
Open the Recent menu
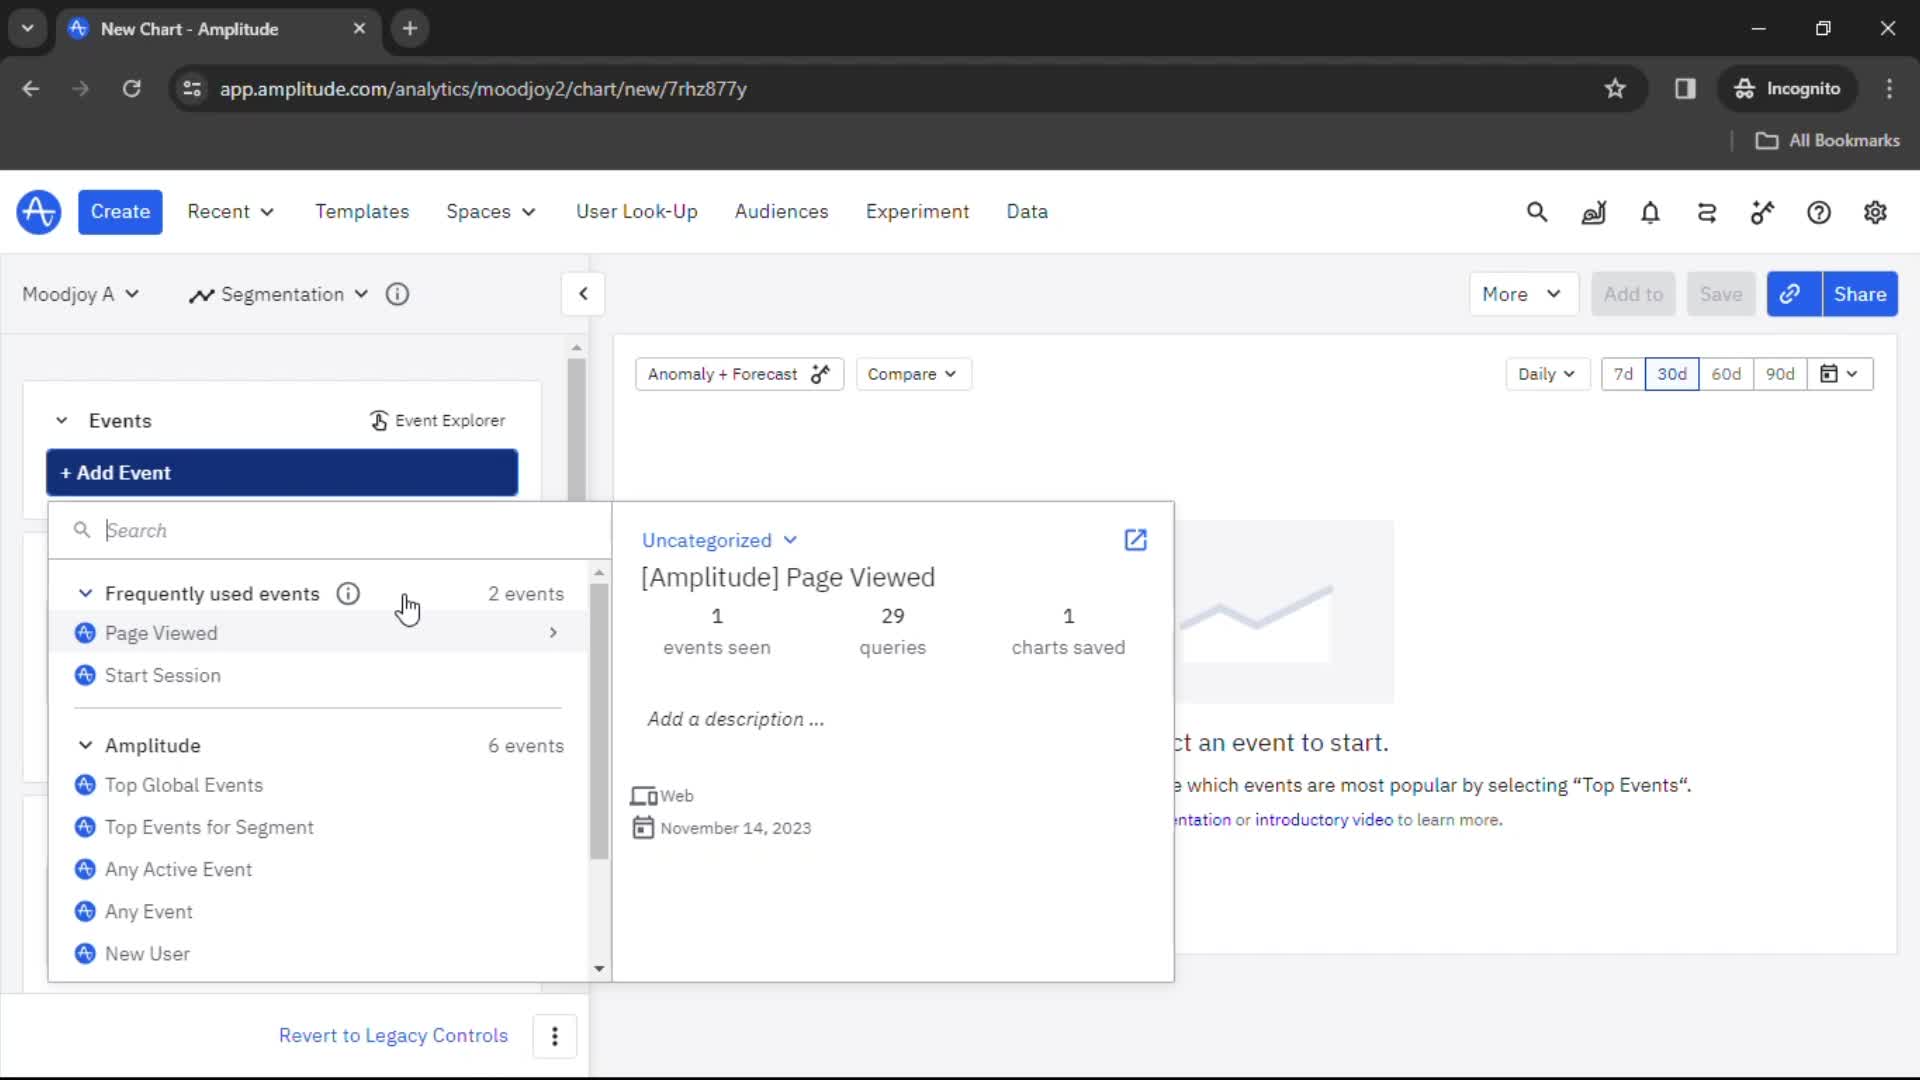[231, 212]
